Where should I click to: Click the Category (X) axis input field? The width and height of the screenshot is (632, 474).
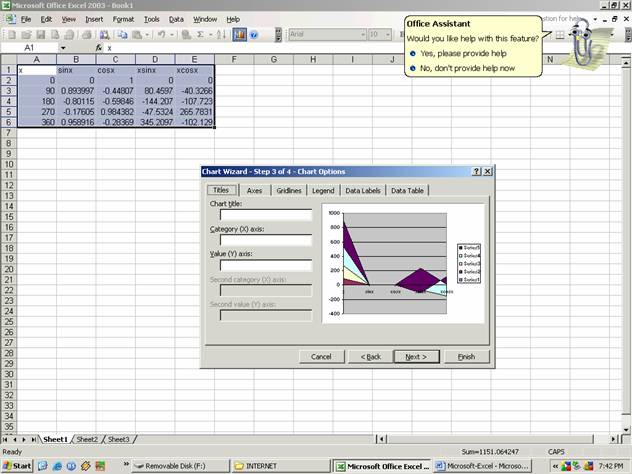266,240
